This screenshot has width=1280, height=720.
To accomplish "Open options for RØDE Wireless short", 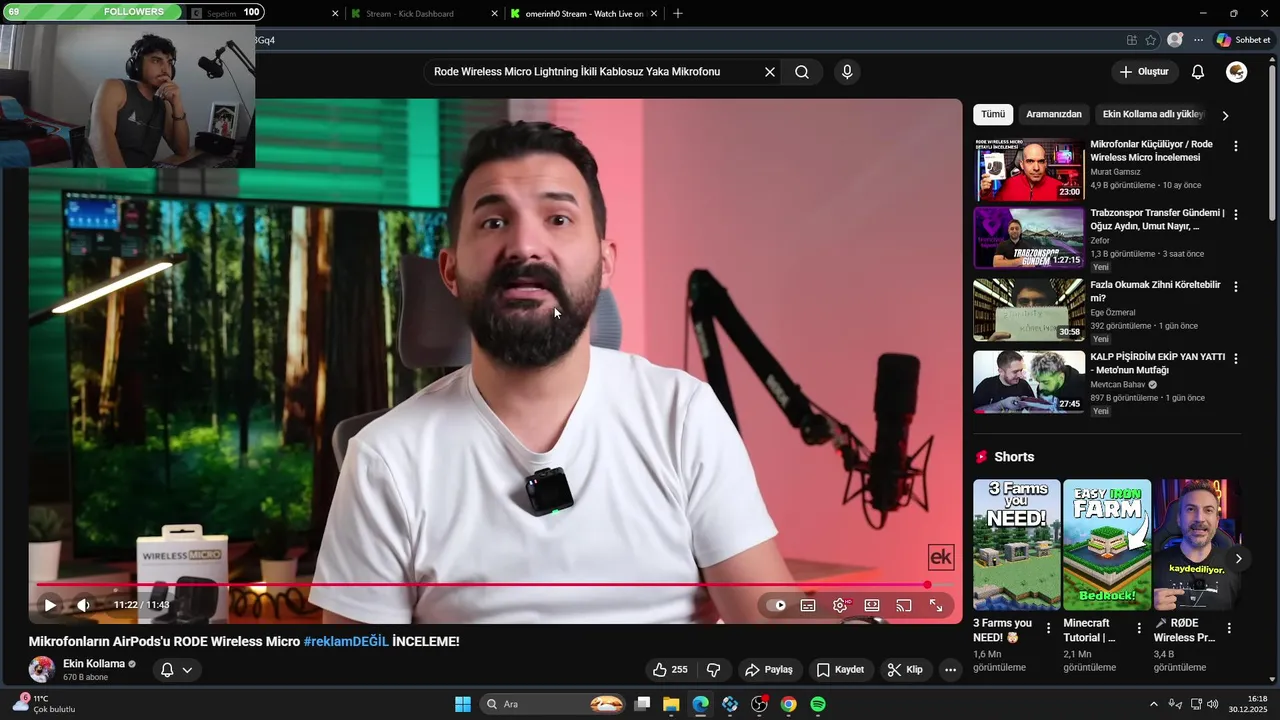I will coord(1229,628).
